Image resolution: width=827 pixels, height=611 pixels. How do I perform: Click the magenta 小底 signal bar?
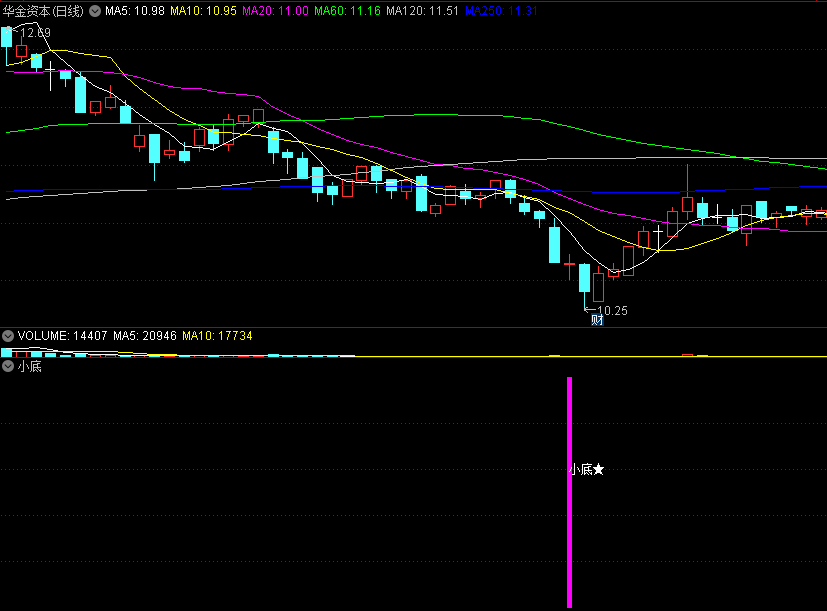point(570,492)
